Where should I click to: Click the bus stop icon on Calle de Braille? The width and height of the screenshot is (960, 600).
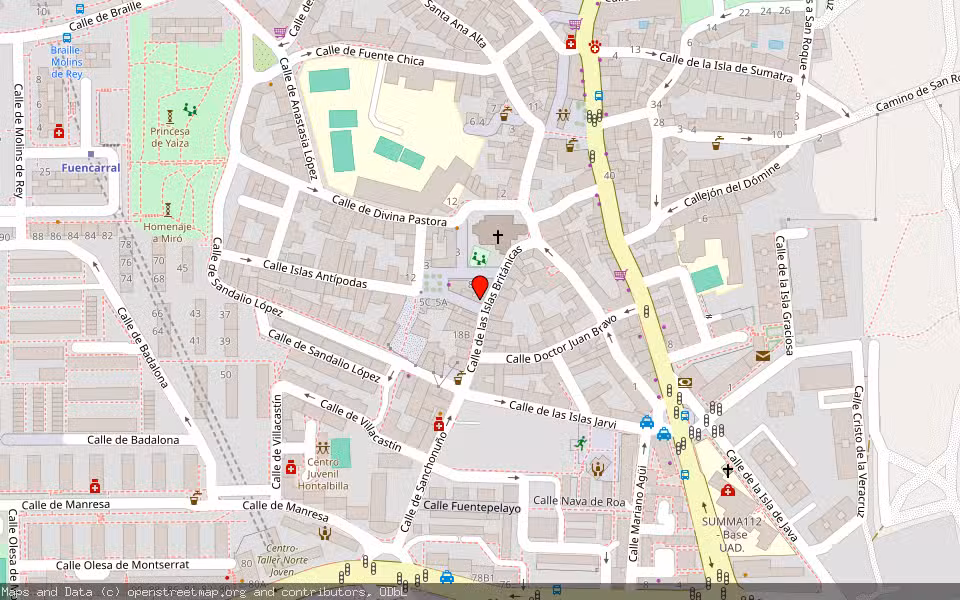pos(80,9)
